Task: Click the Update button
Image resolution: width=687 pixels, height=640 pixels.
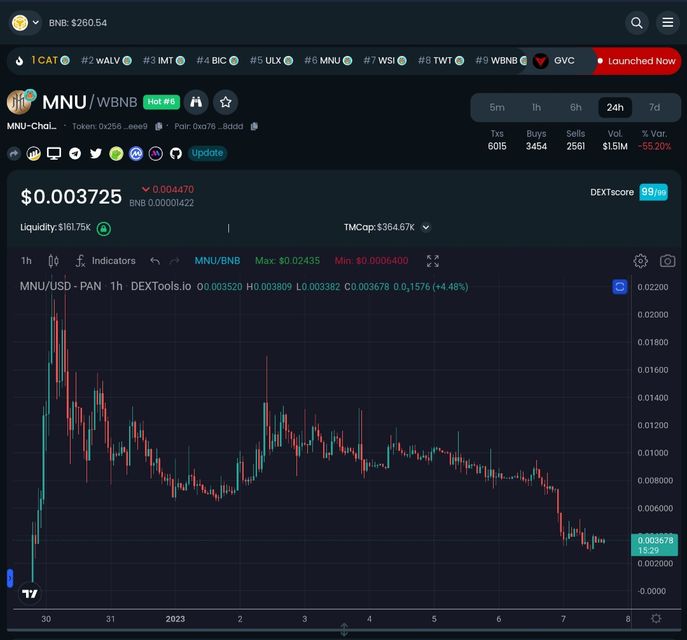Action: click(207, 153)
